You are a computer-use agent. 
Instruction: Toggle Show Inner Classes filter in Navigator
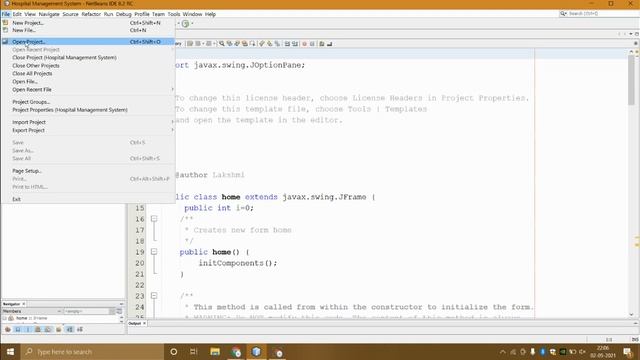[48, 329]
